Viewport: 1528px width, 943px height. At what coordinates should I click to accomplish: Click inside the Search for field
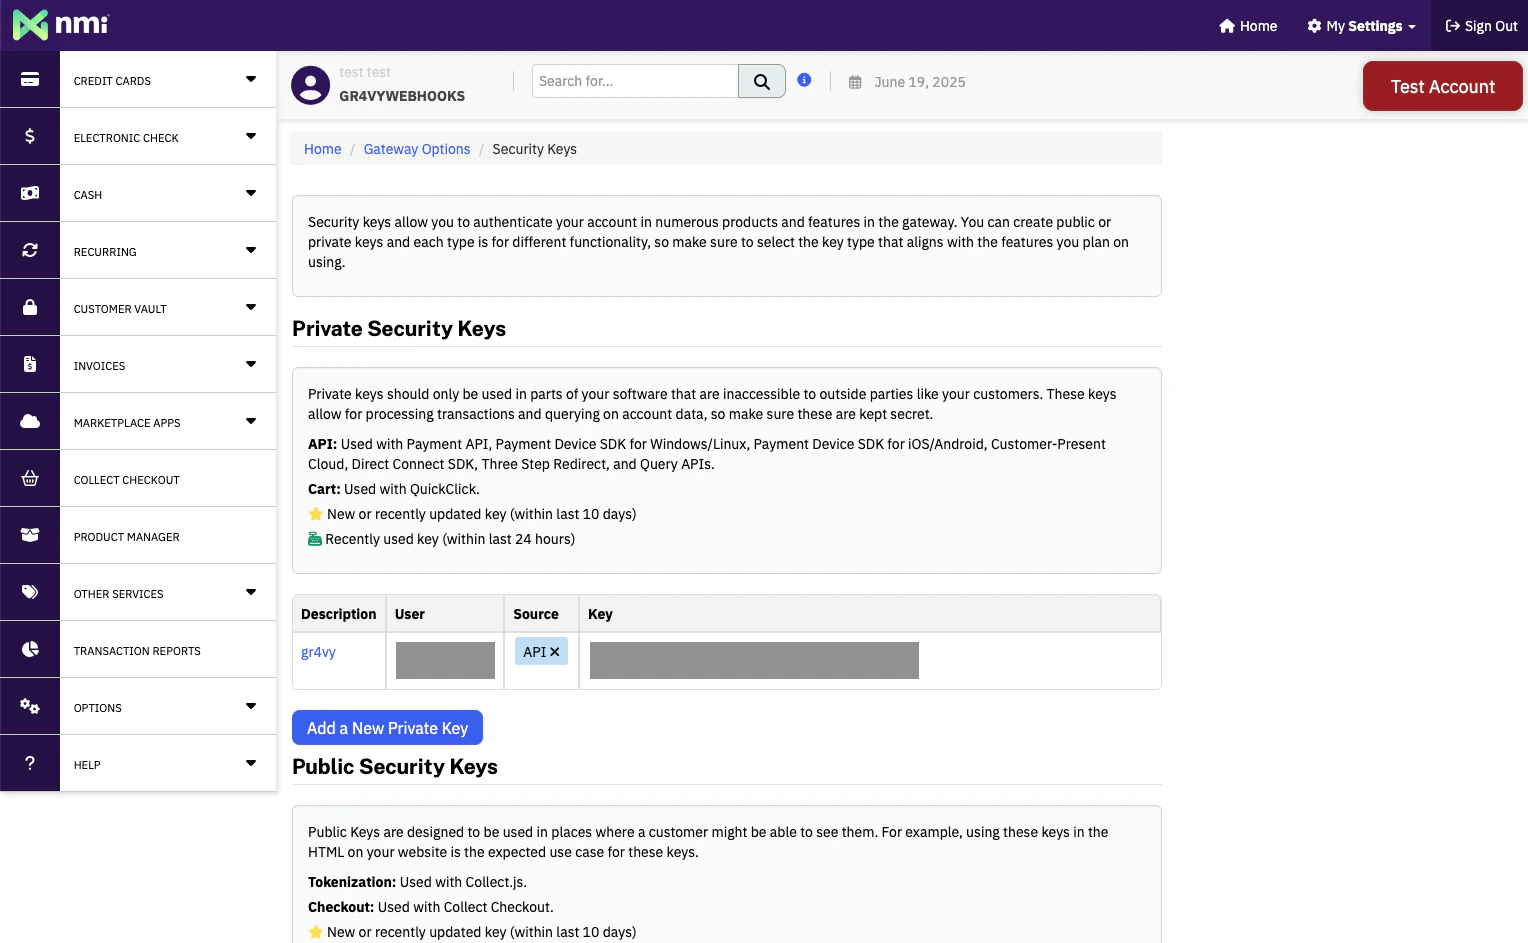[635, 81]
